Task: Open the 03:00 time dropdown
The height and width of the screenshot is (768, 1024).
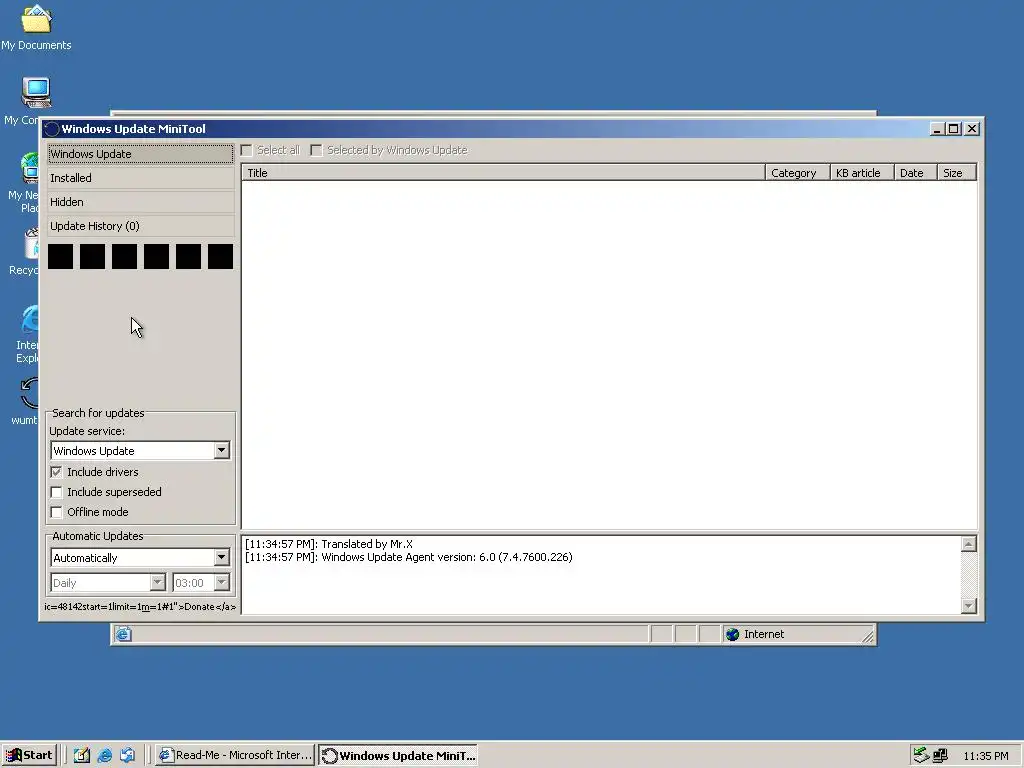Action: 221,583
